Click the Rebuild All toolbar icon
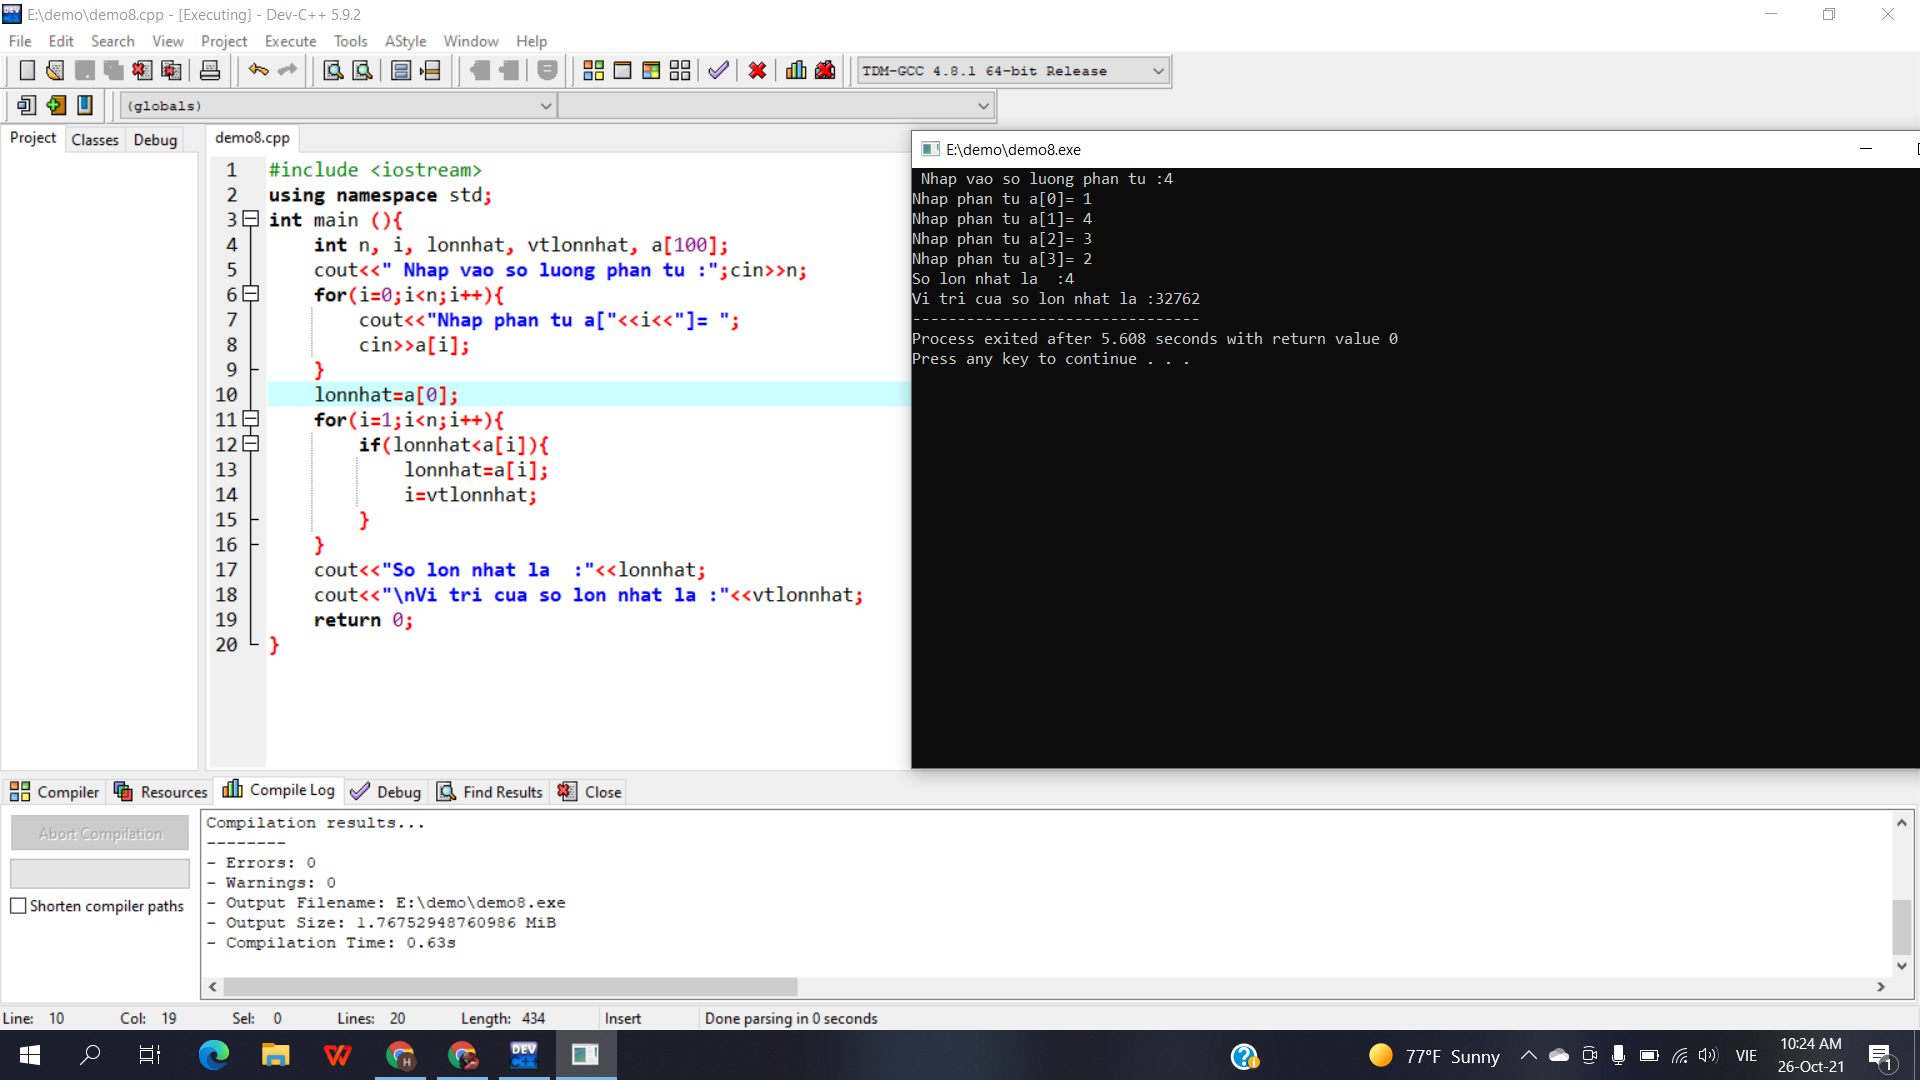The height and width of the screenshot is (1080, 1920). coord(680,71)
